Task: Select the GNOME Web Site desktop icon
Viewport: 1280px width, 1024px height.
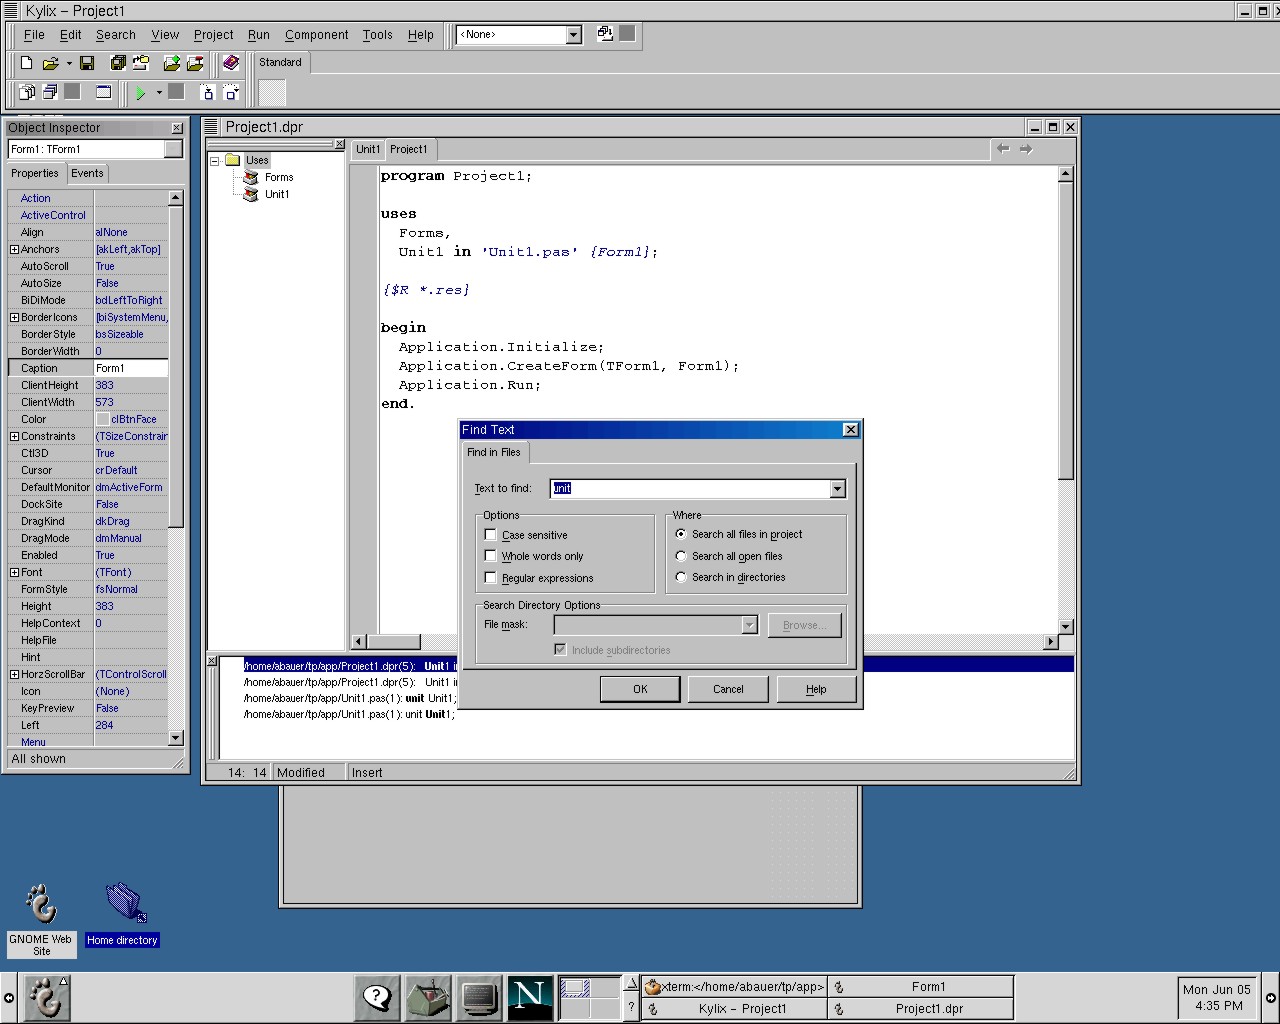Action: [41, 919]
